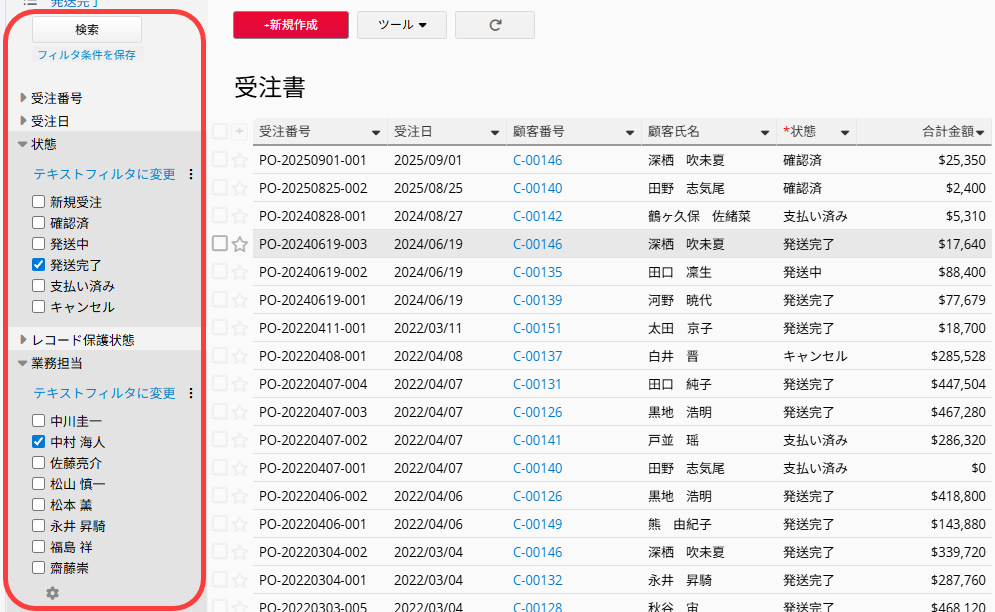Click the 新規作成 button
Screen dimensions: 995x612
coord(291,25)
